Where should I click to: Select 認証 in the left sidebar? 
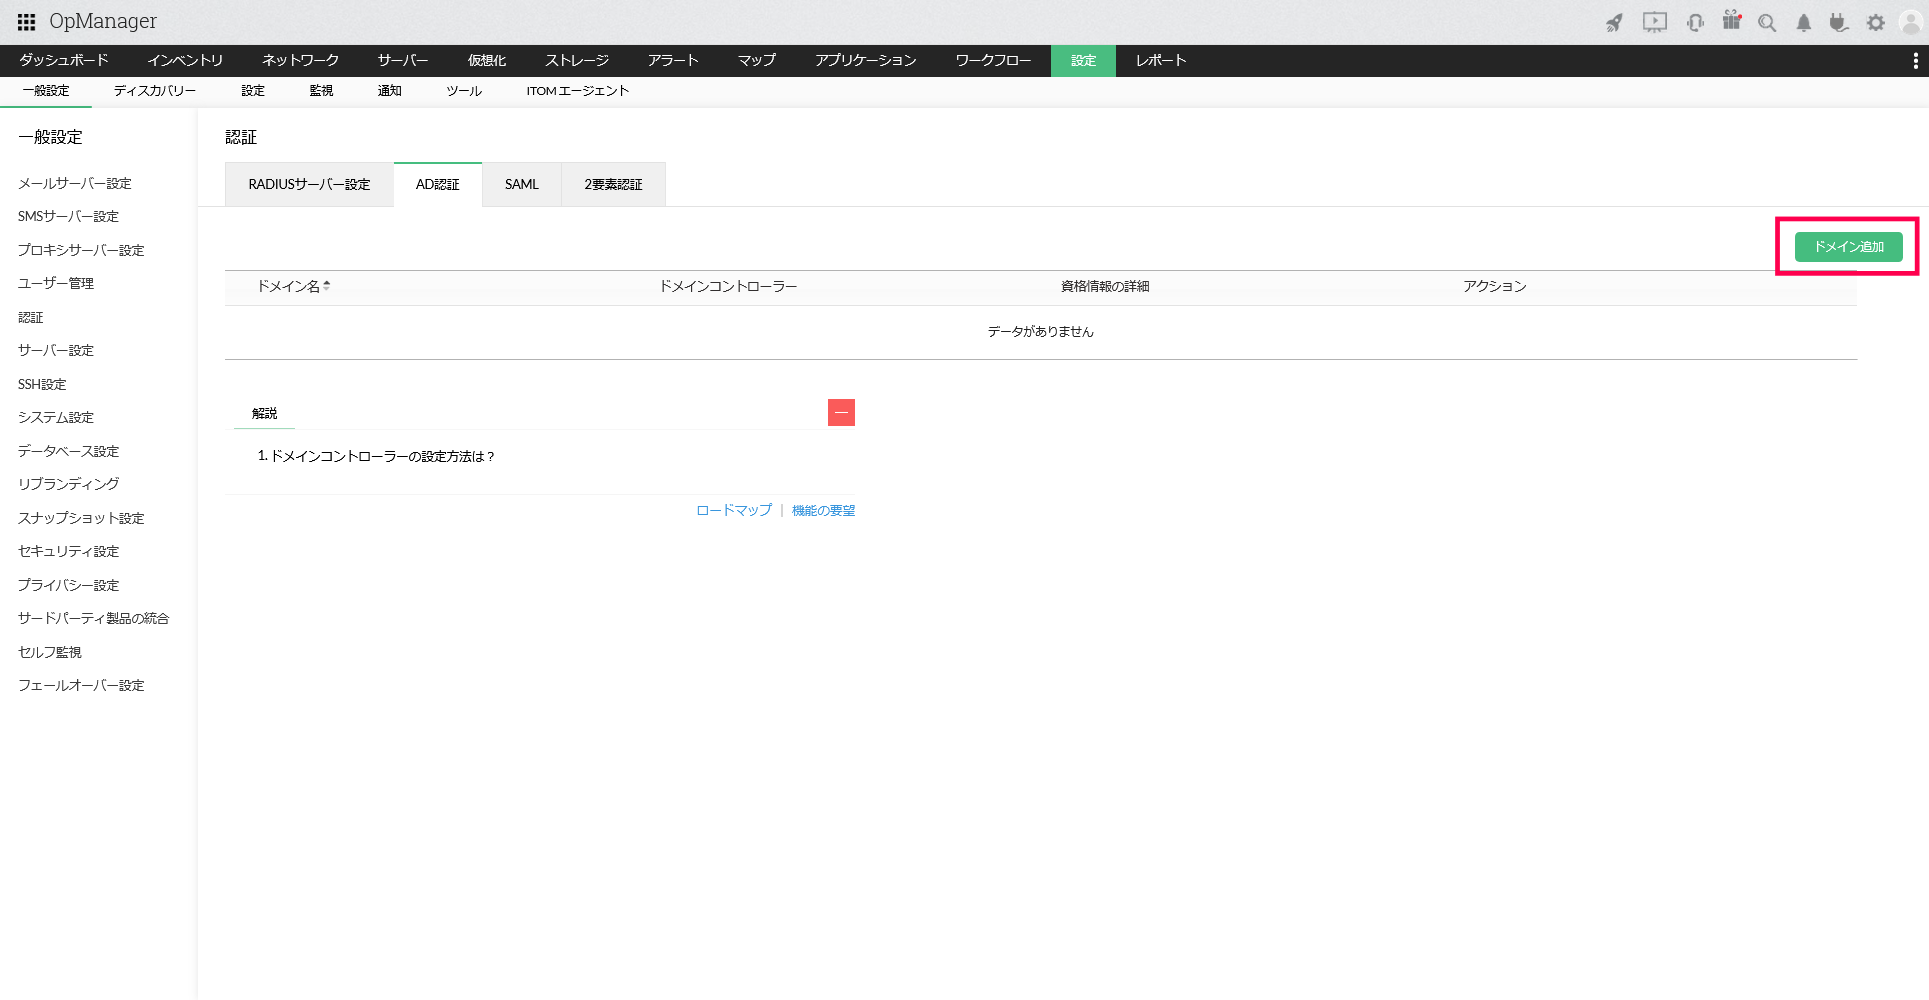click(x=31, y=318)
